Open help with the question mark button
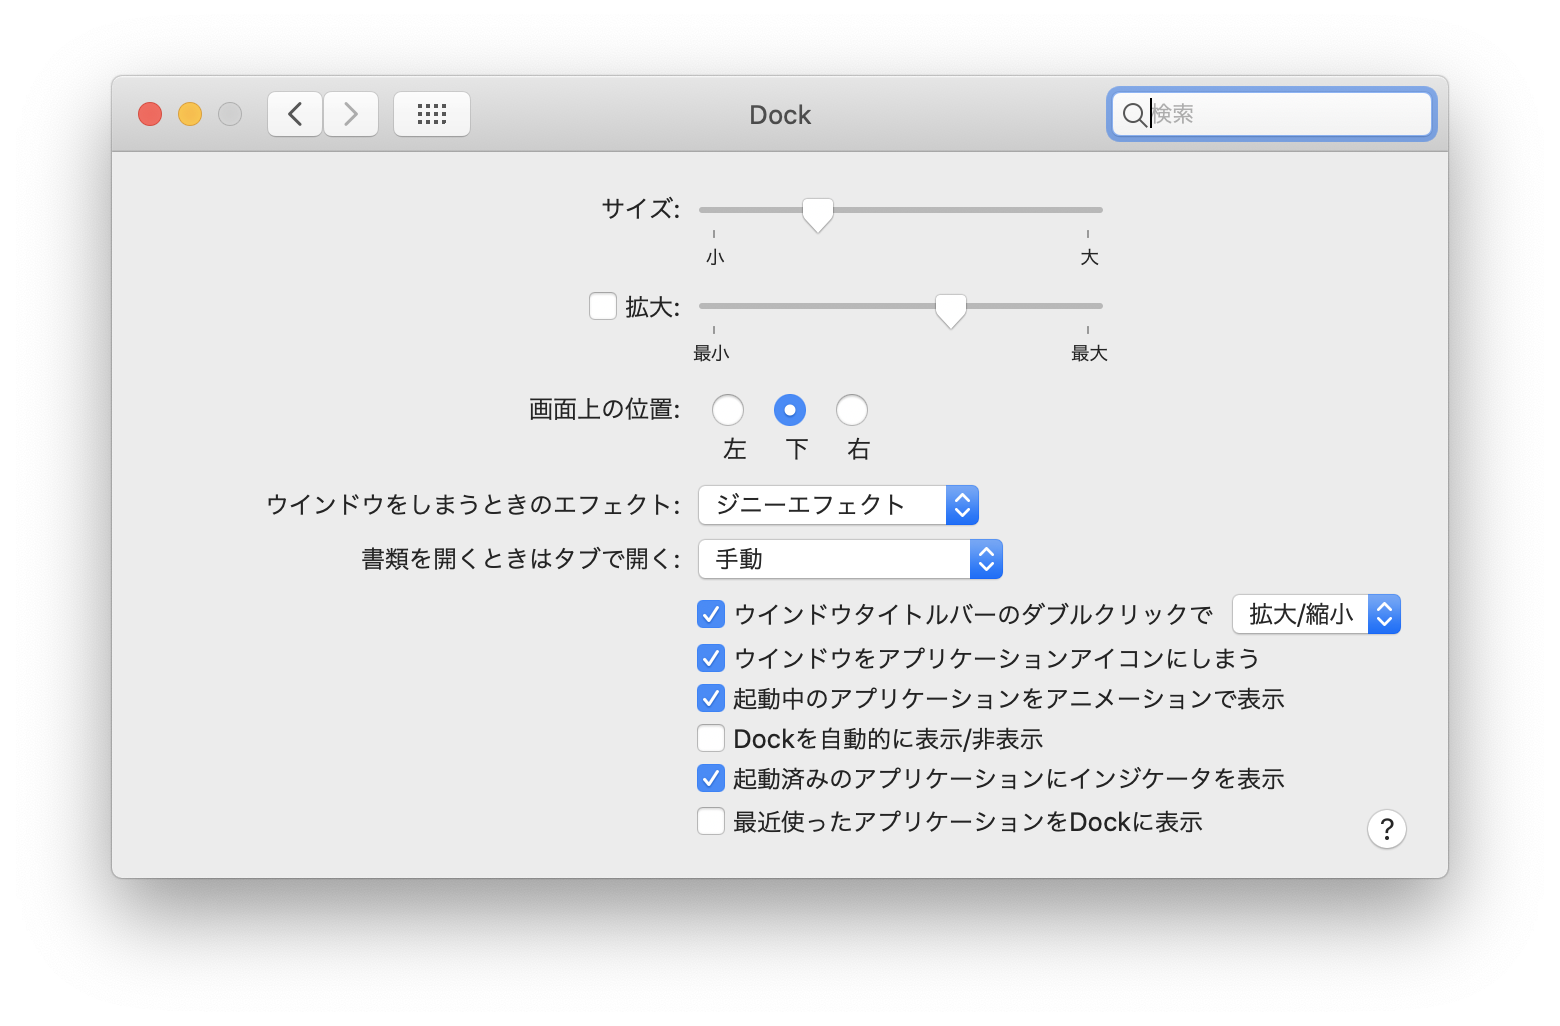 [x=1386, y=829]
